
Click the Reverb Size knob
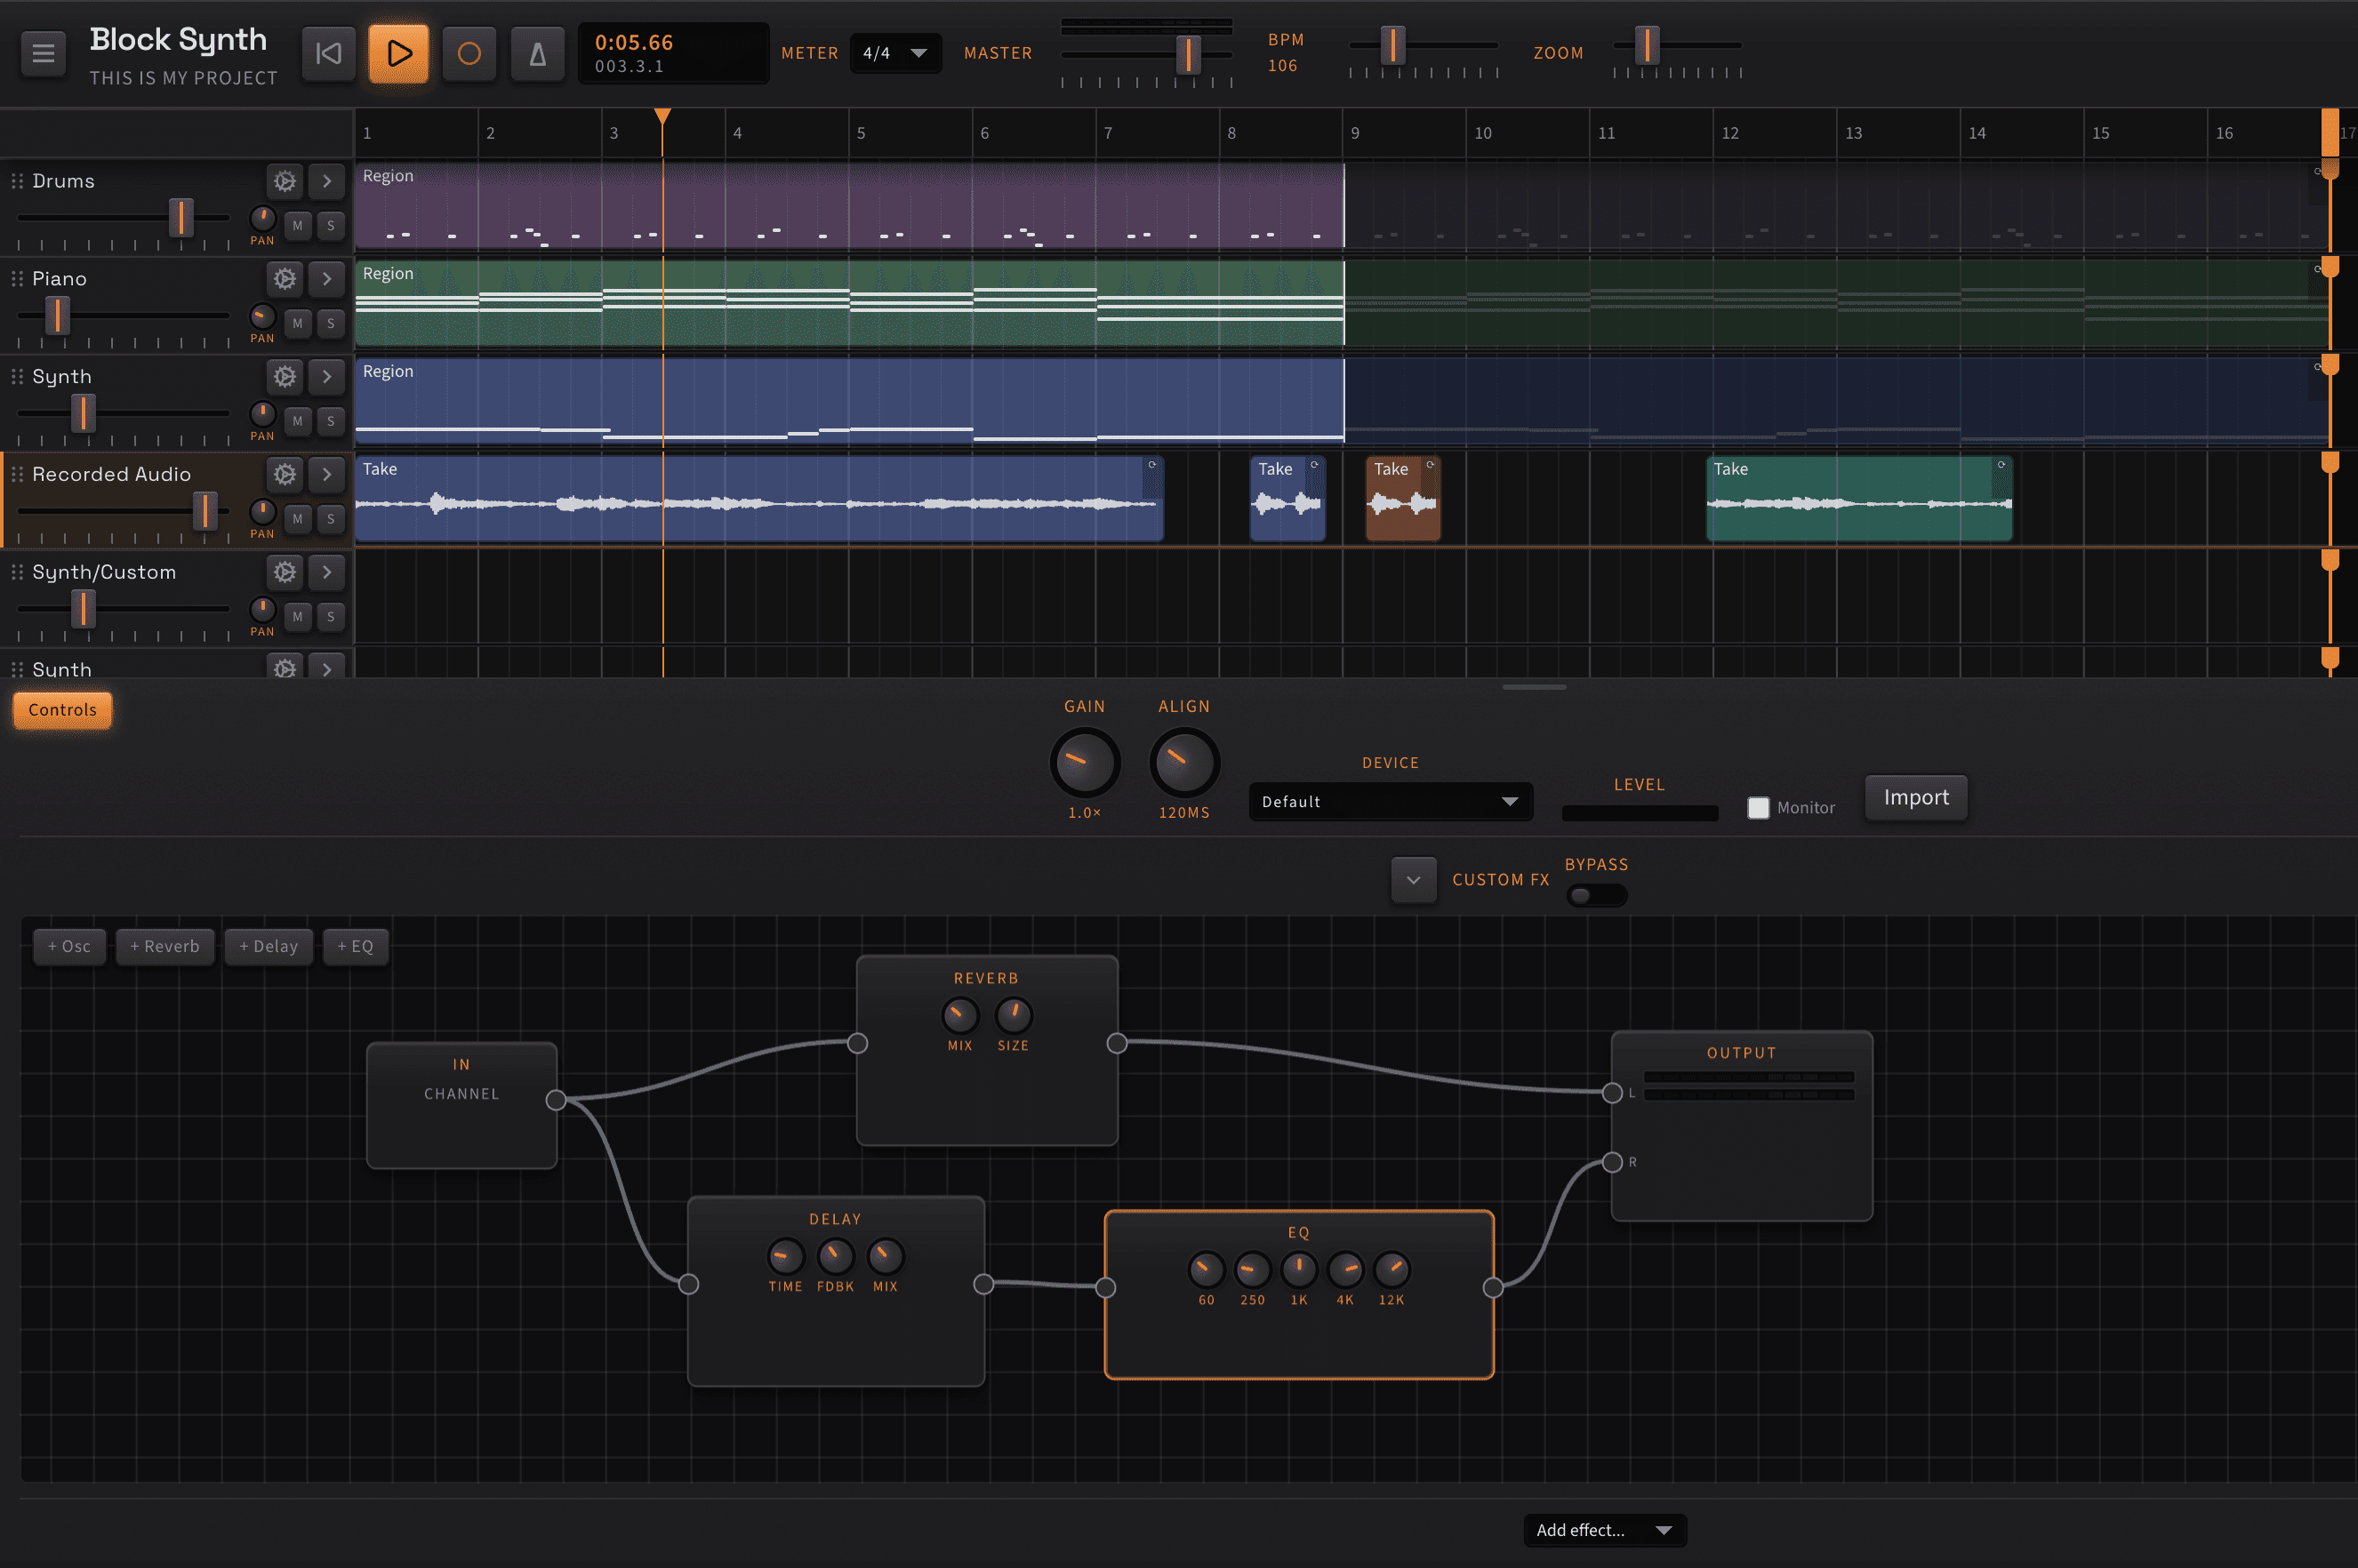1013,1015
